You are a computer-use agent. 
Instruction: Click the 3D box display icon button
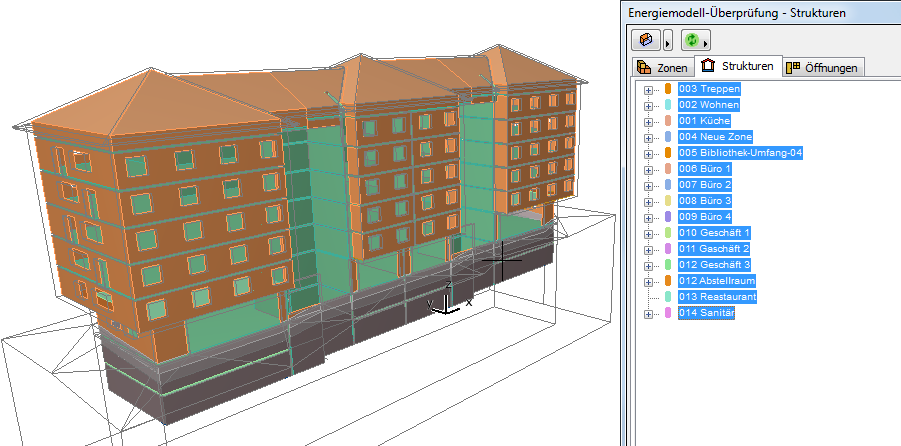[x=646, y=40]
